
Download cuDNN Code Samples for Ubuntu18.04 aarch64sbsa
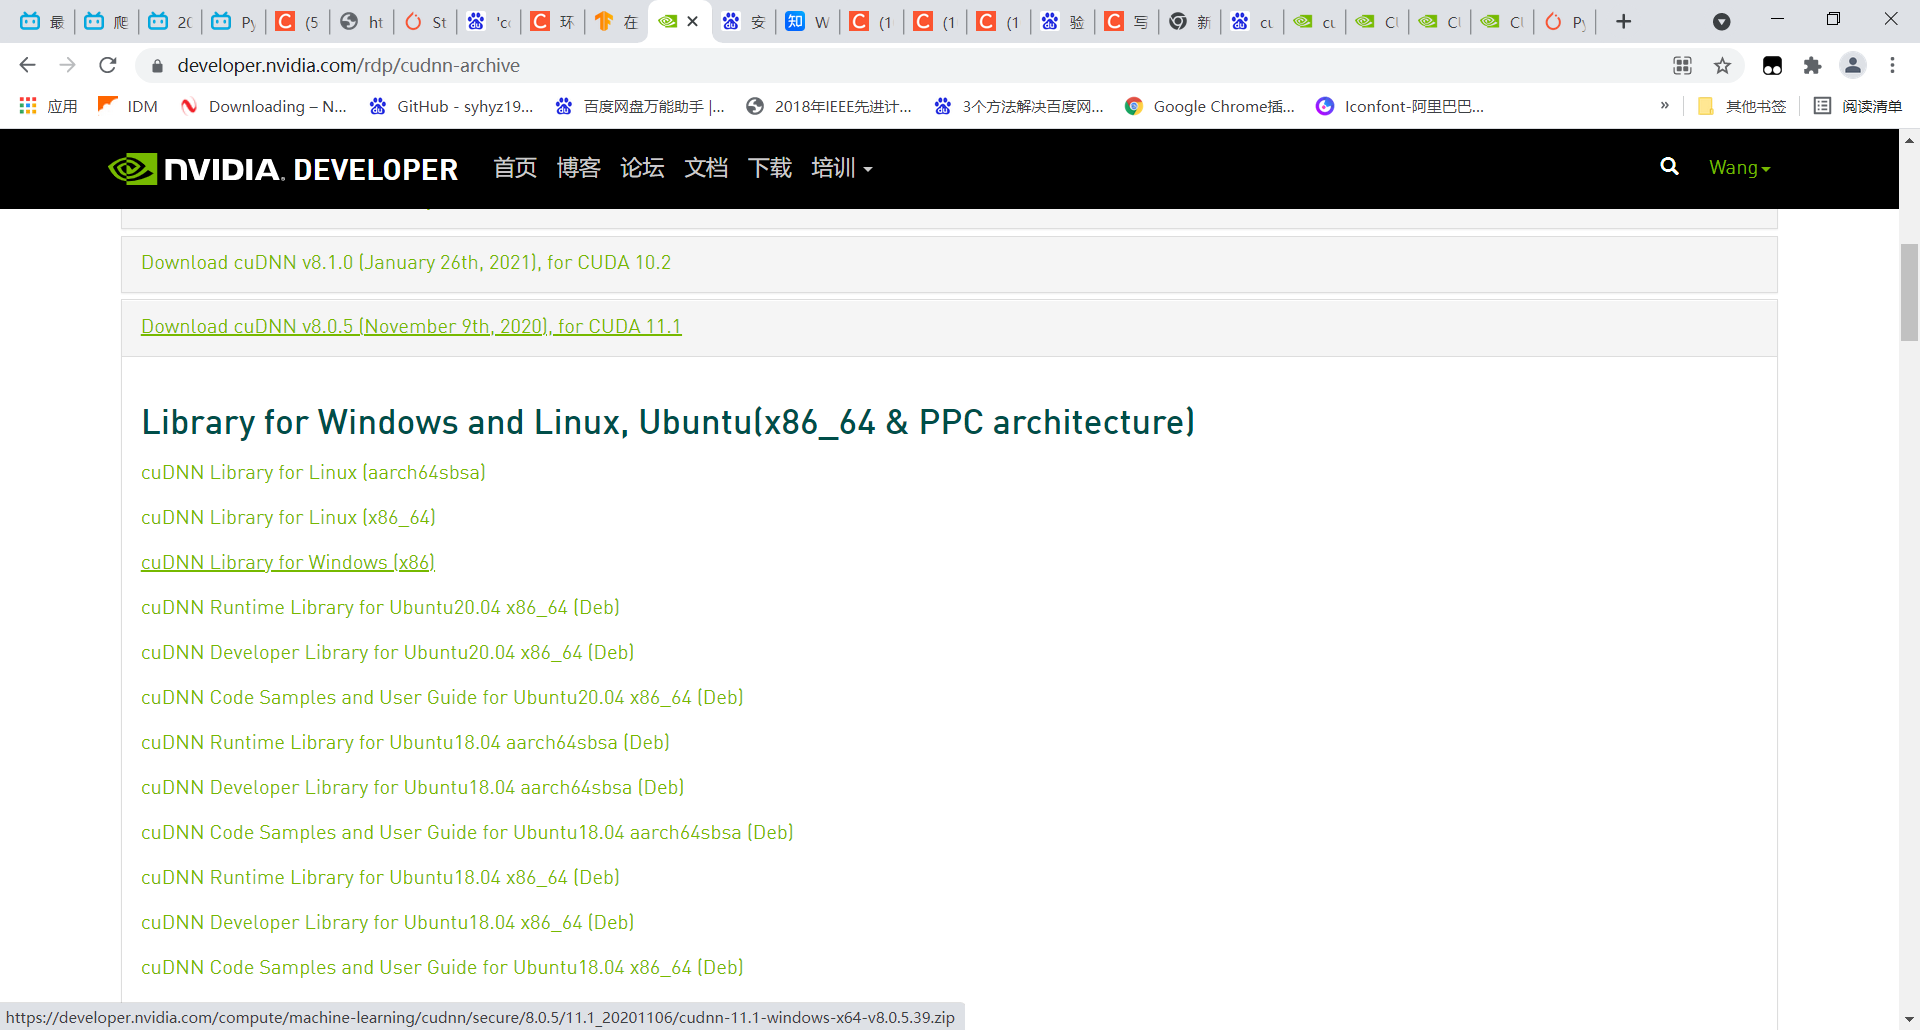[x=467, y=832]
